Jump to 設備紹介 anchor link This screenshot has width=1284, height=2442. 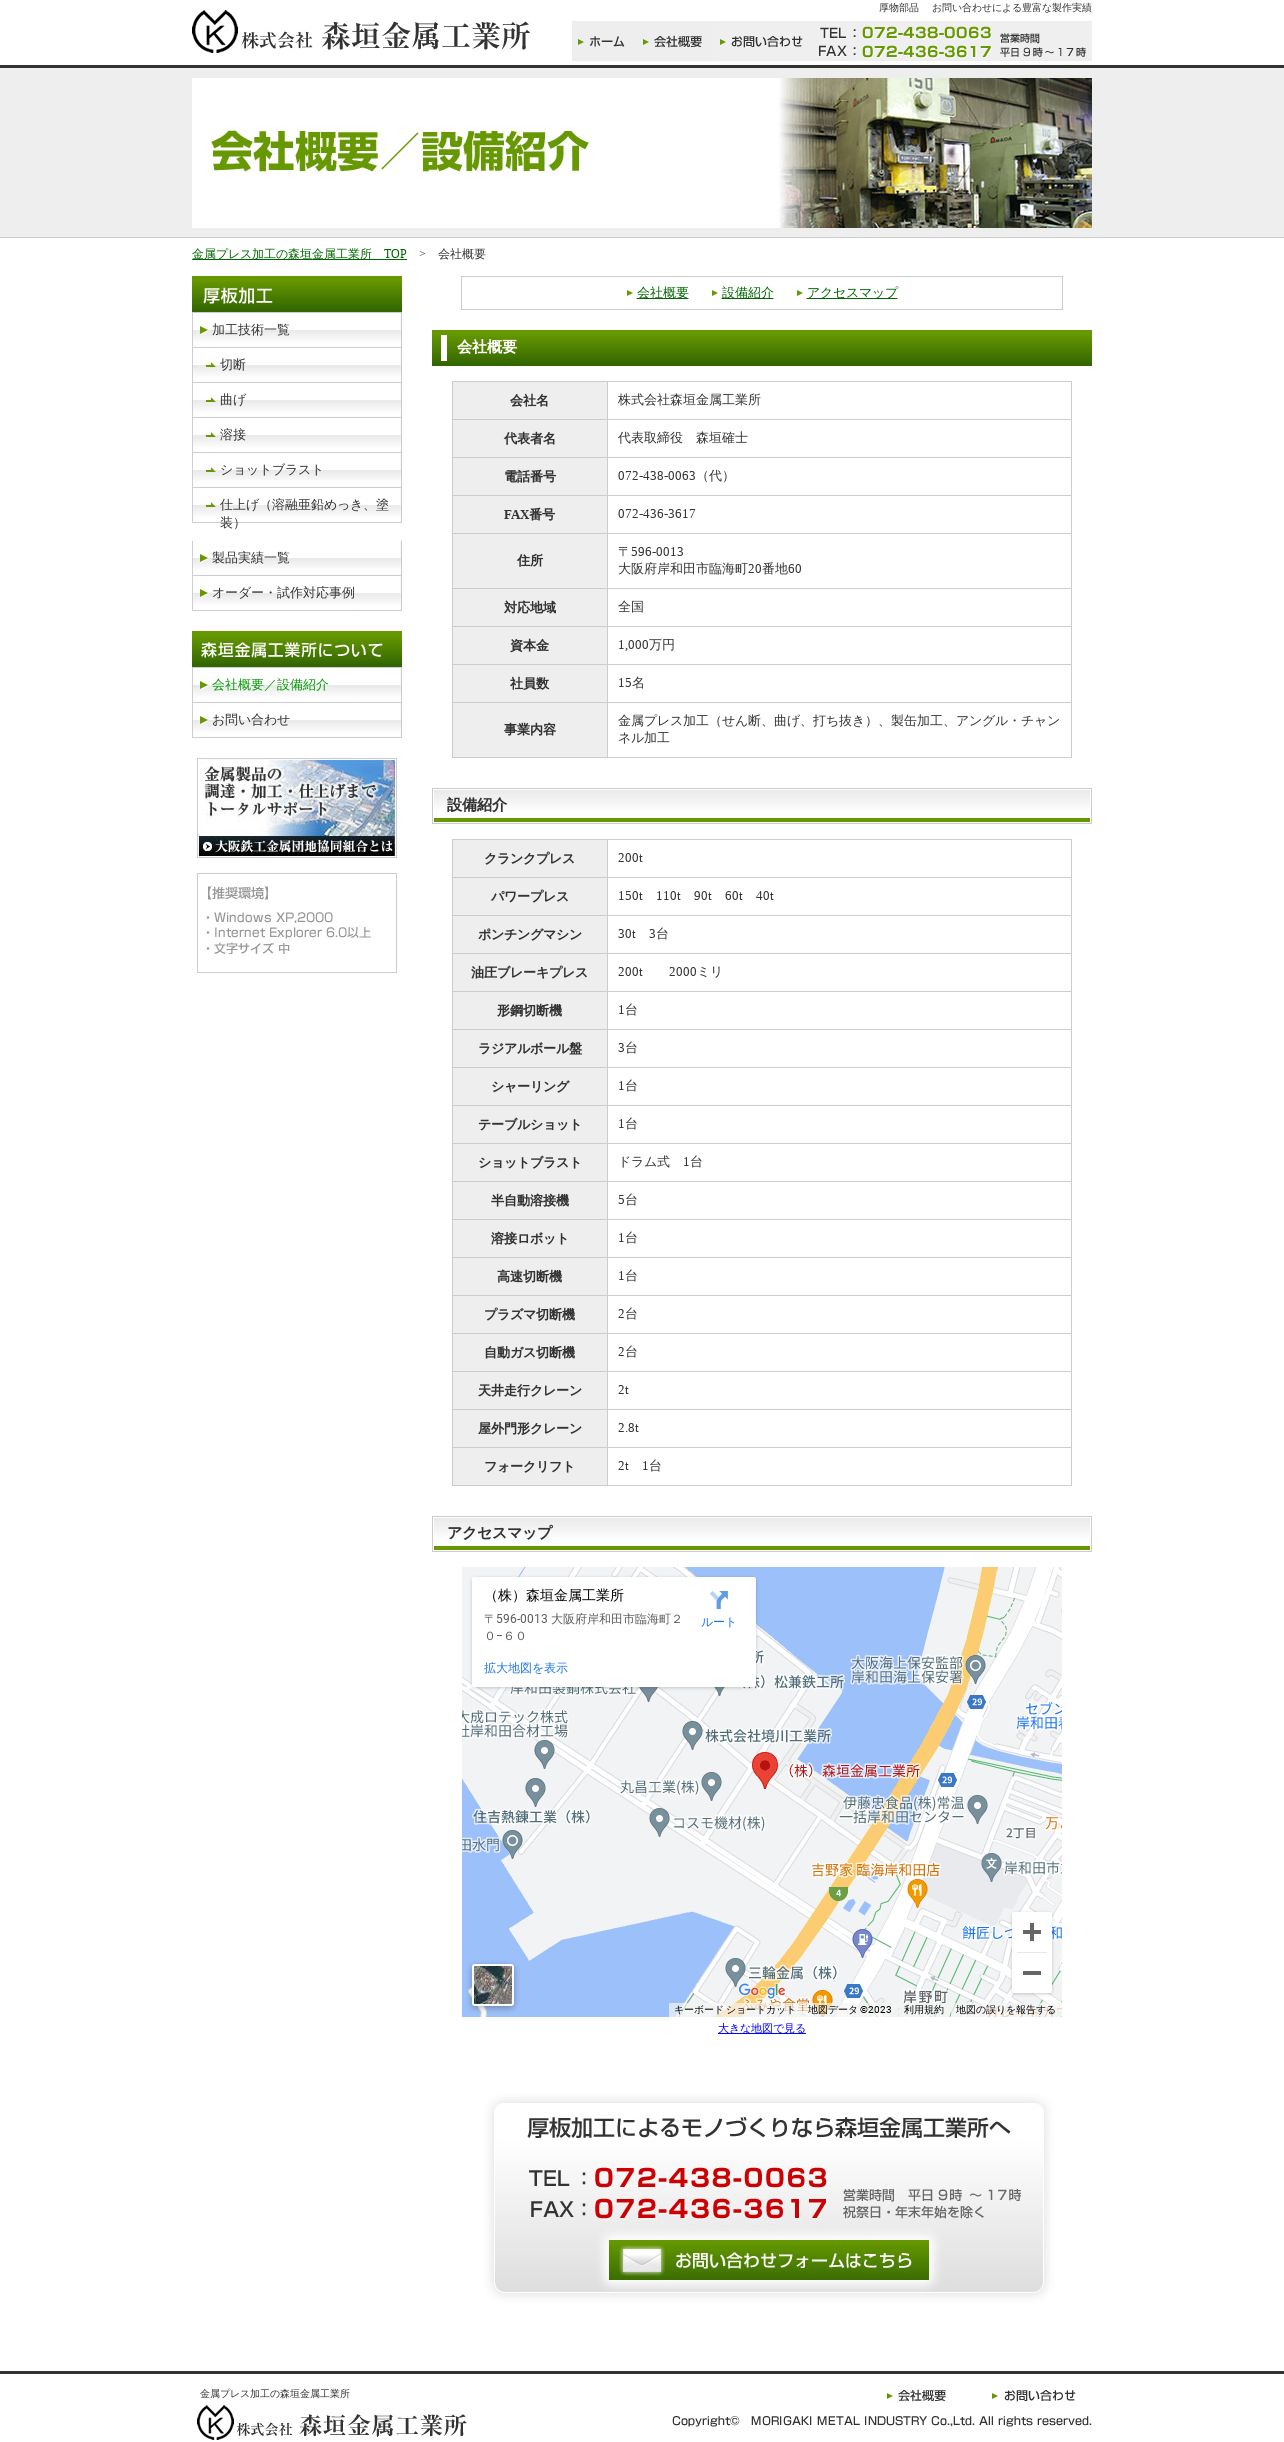(x=747, y=293)
